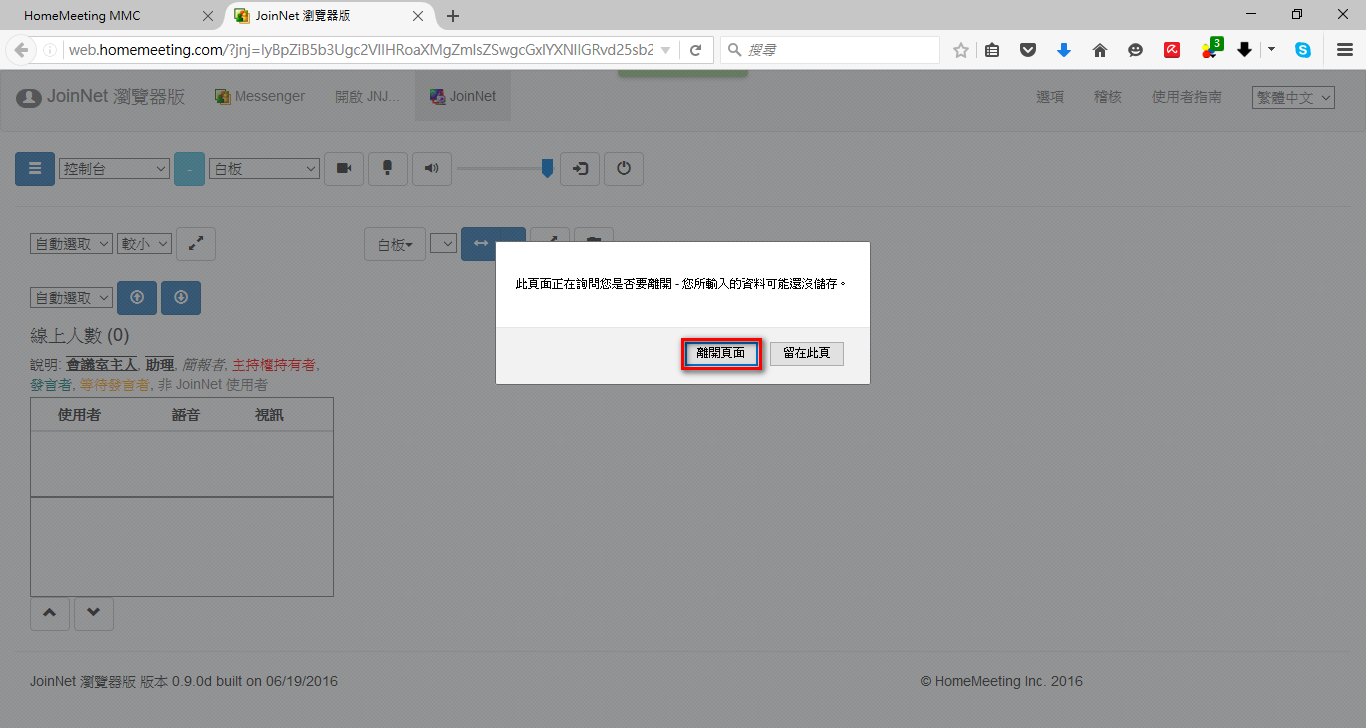Click the blue down-arrow circle button
1366x728 pixels.
coord(181,297)
